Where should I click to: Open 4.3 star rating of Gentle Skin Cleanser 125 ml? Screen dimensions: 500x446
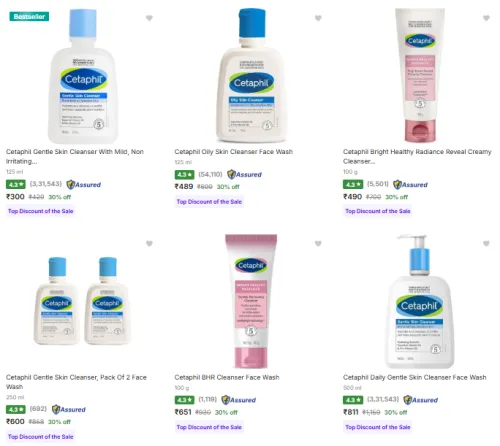[x=16, y=184]
